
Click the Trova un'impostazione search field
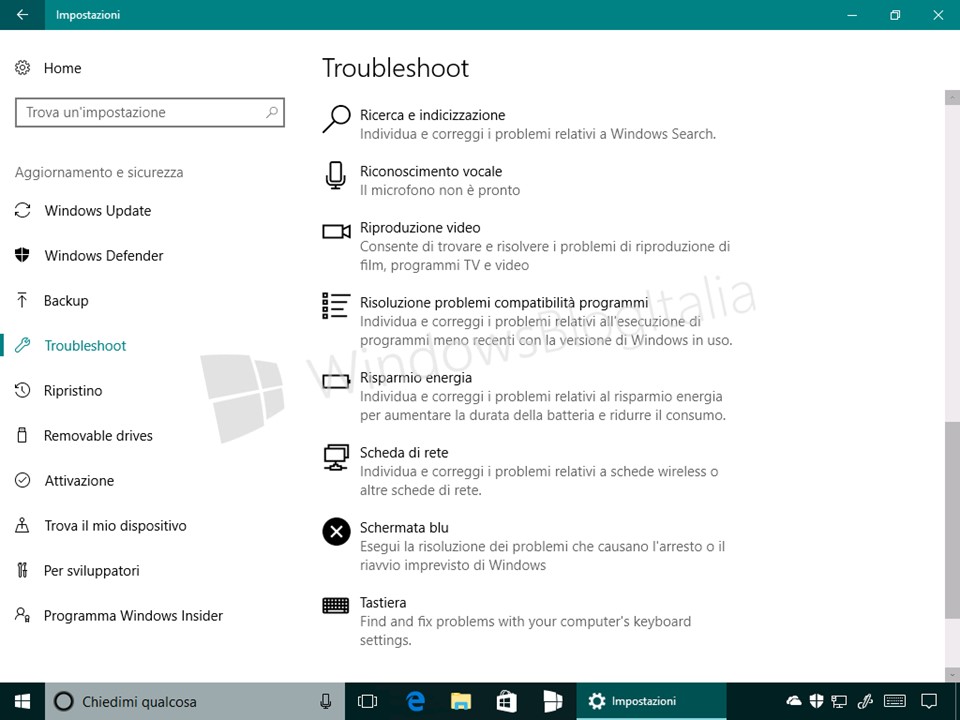[x=150, y=112]
